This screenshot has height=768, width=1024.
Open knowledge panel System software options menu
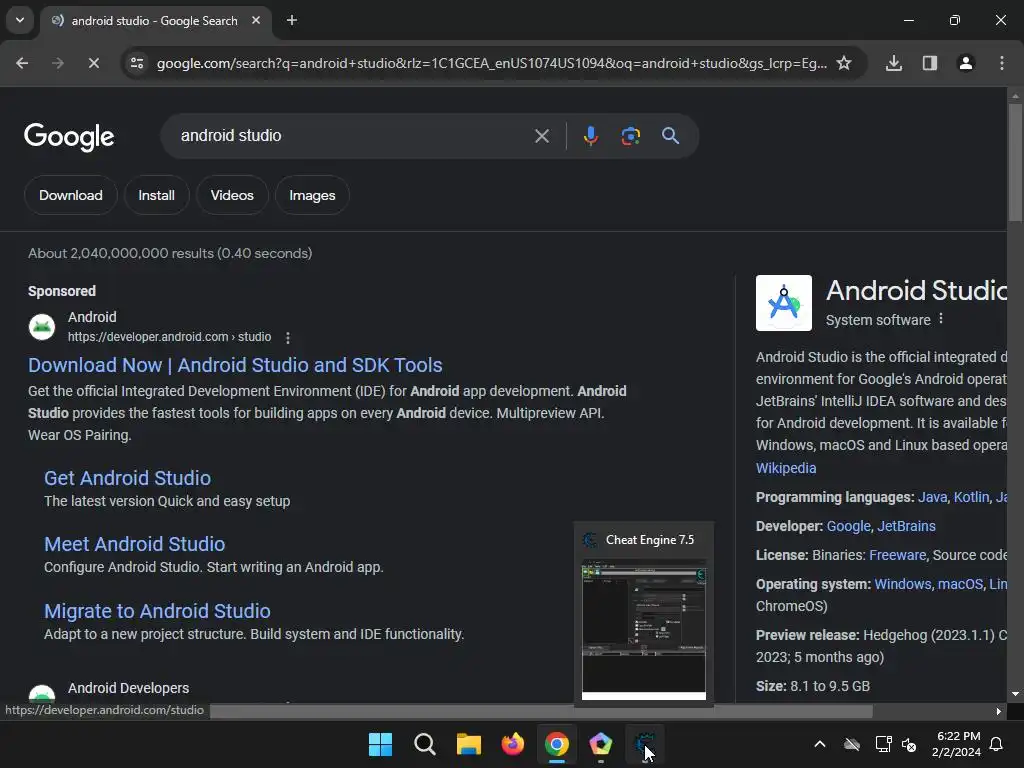click(x=940, y=319)
